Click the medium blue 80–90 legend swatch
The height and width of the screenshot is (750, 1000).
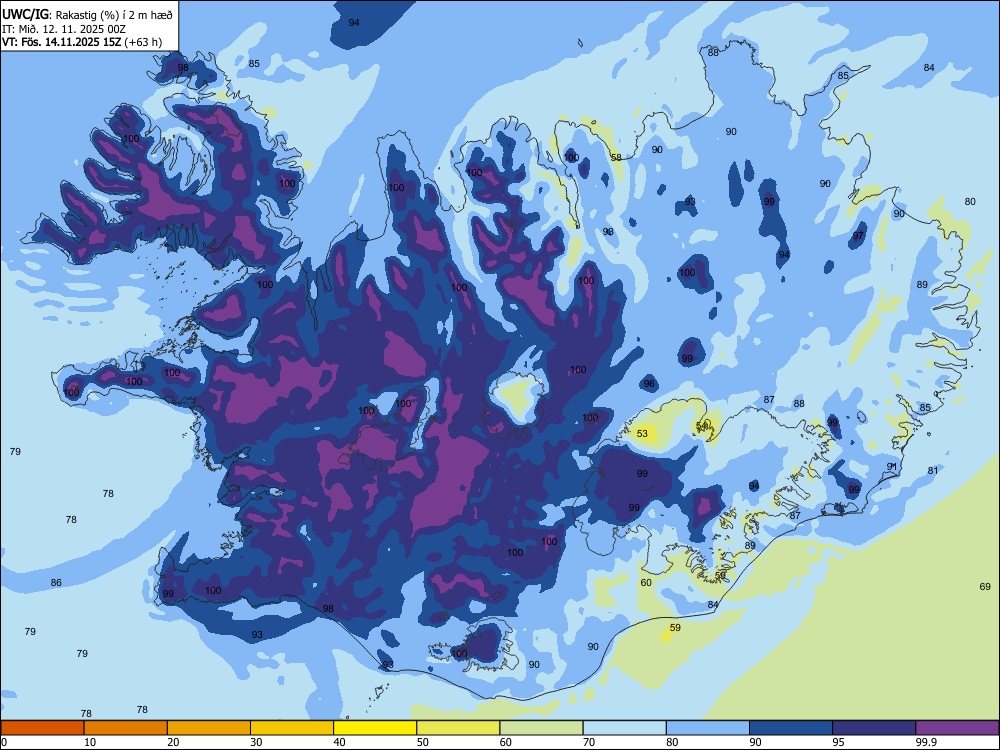[708, 728]
